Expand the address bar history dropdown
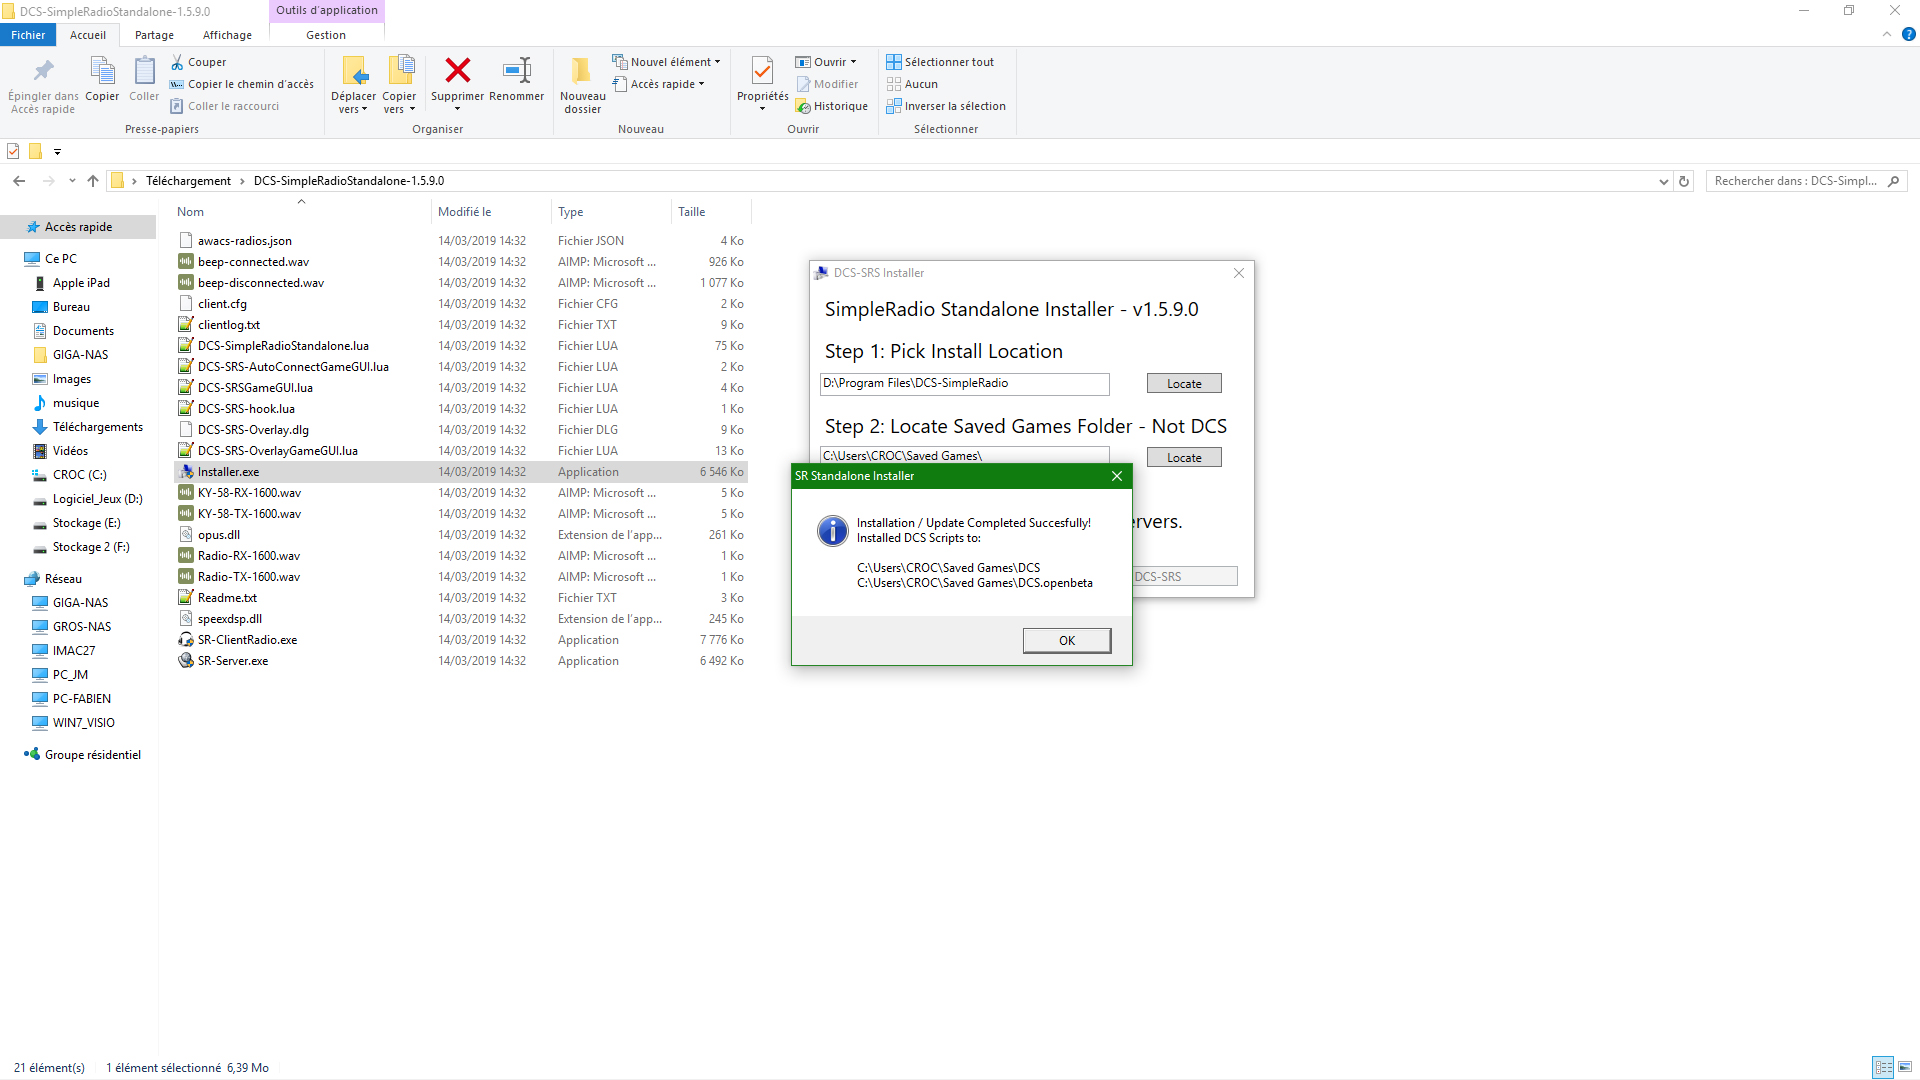Screen dimensions: 1920x1080 [1663, 181]
